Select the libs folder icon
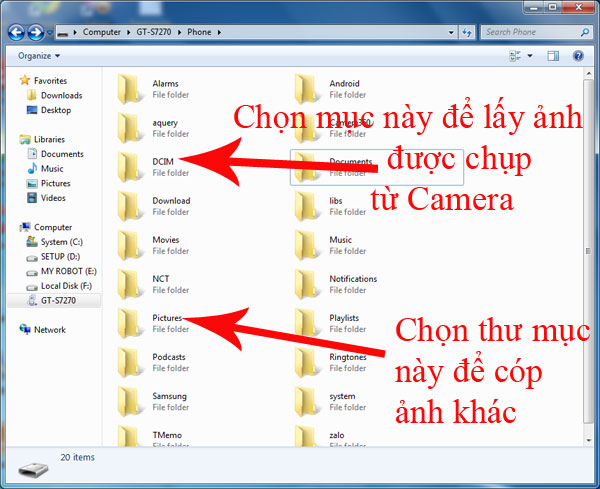 (x=305, y=206)
